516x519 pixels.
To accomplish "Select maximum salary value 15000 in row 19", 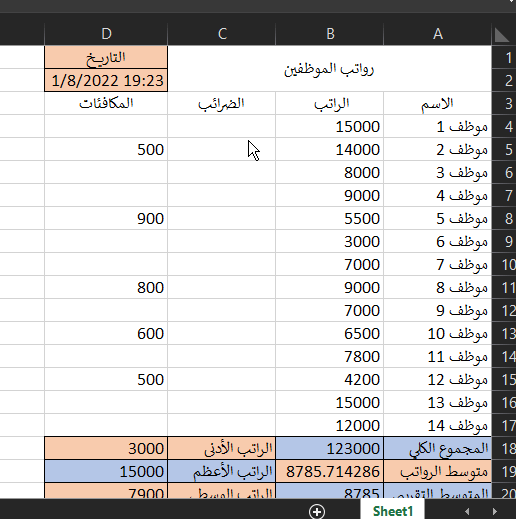I will (x=106, y=471).
